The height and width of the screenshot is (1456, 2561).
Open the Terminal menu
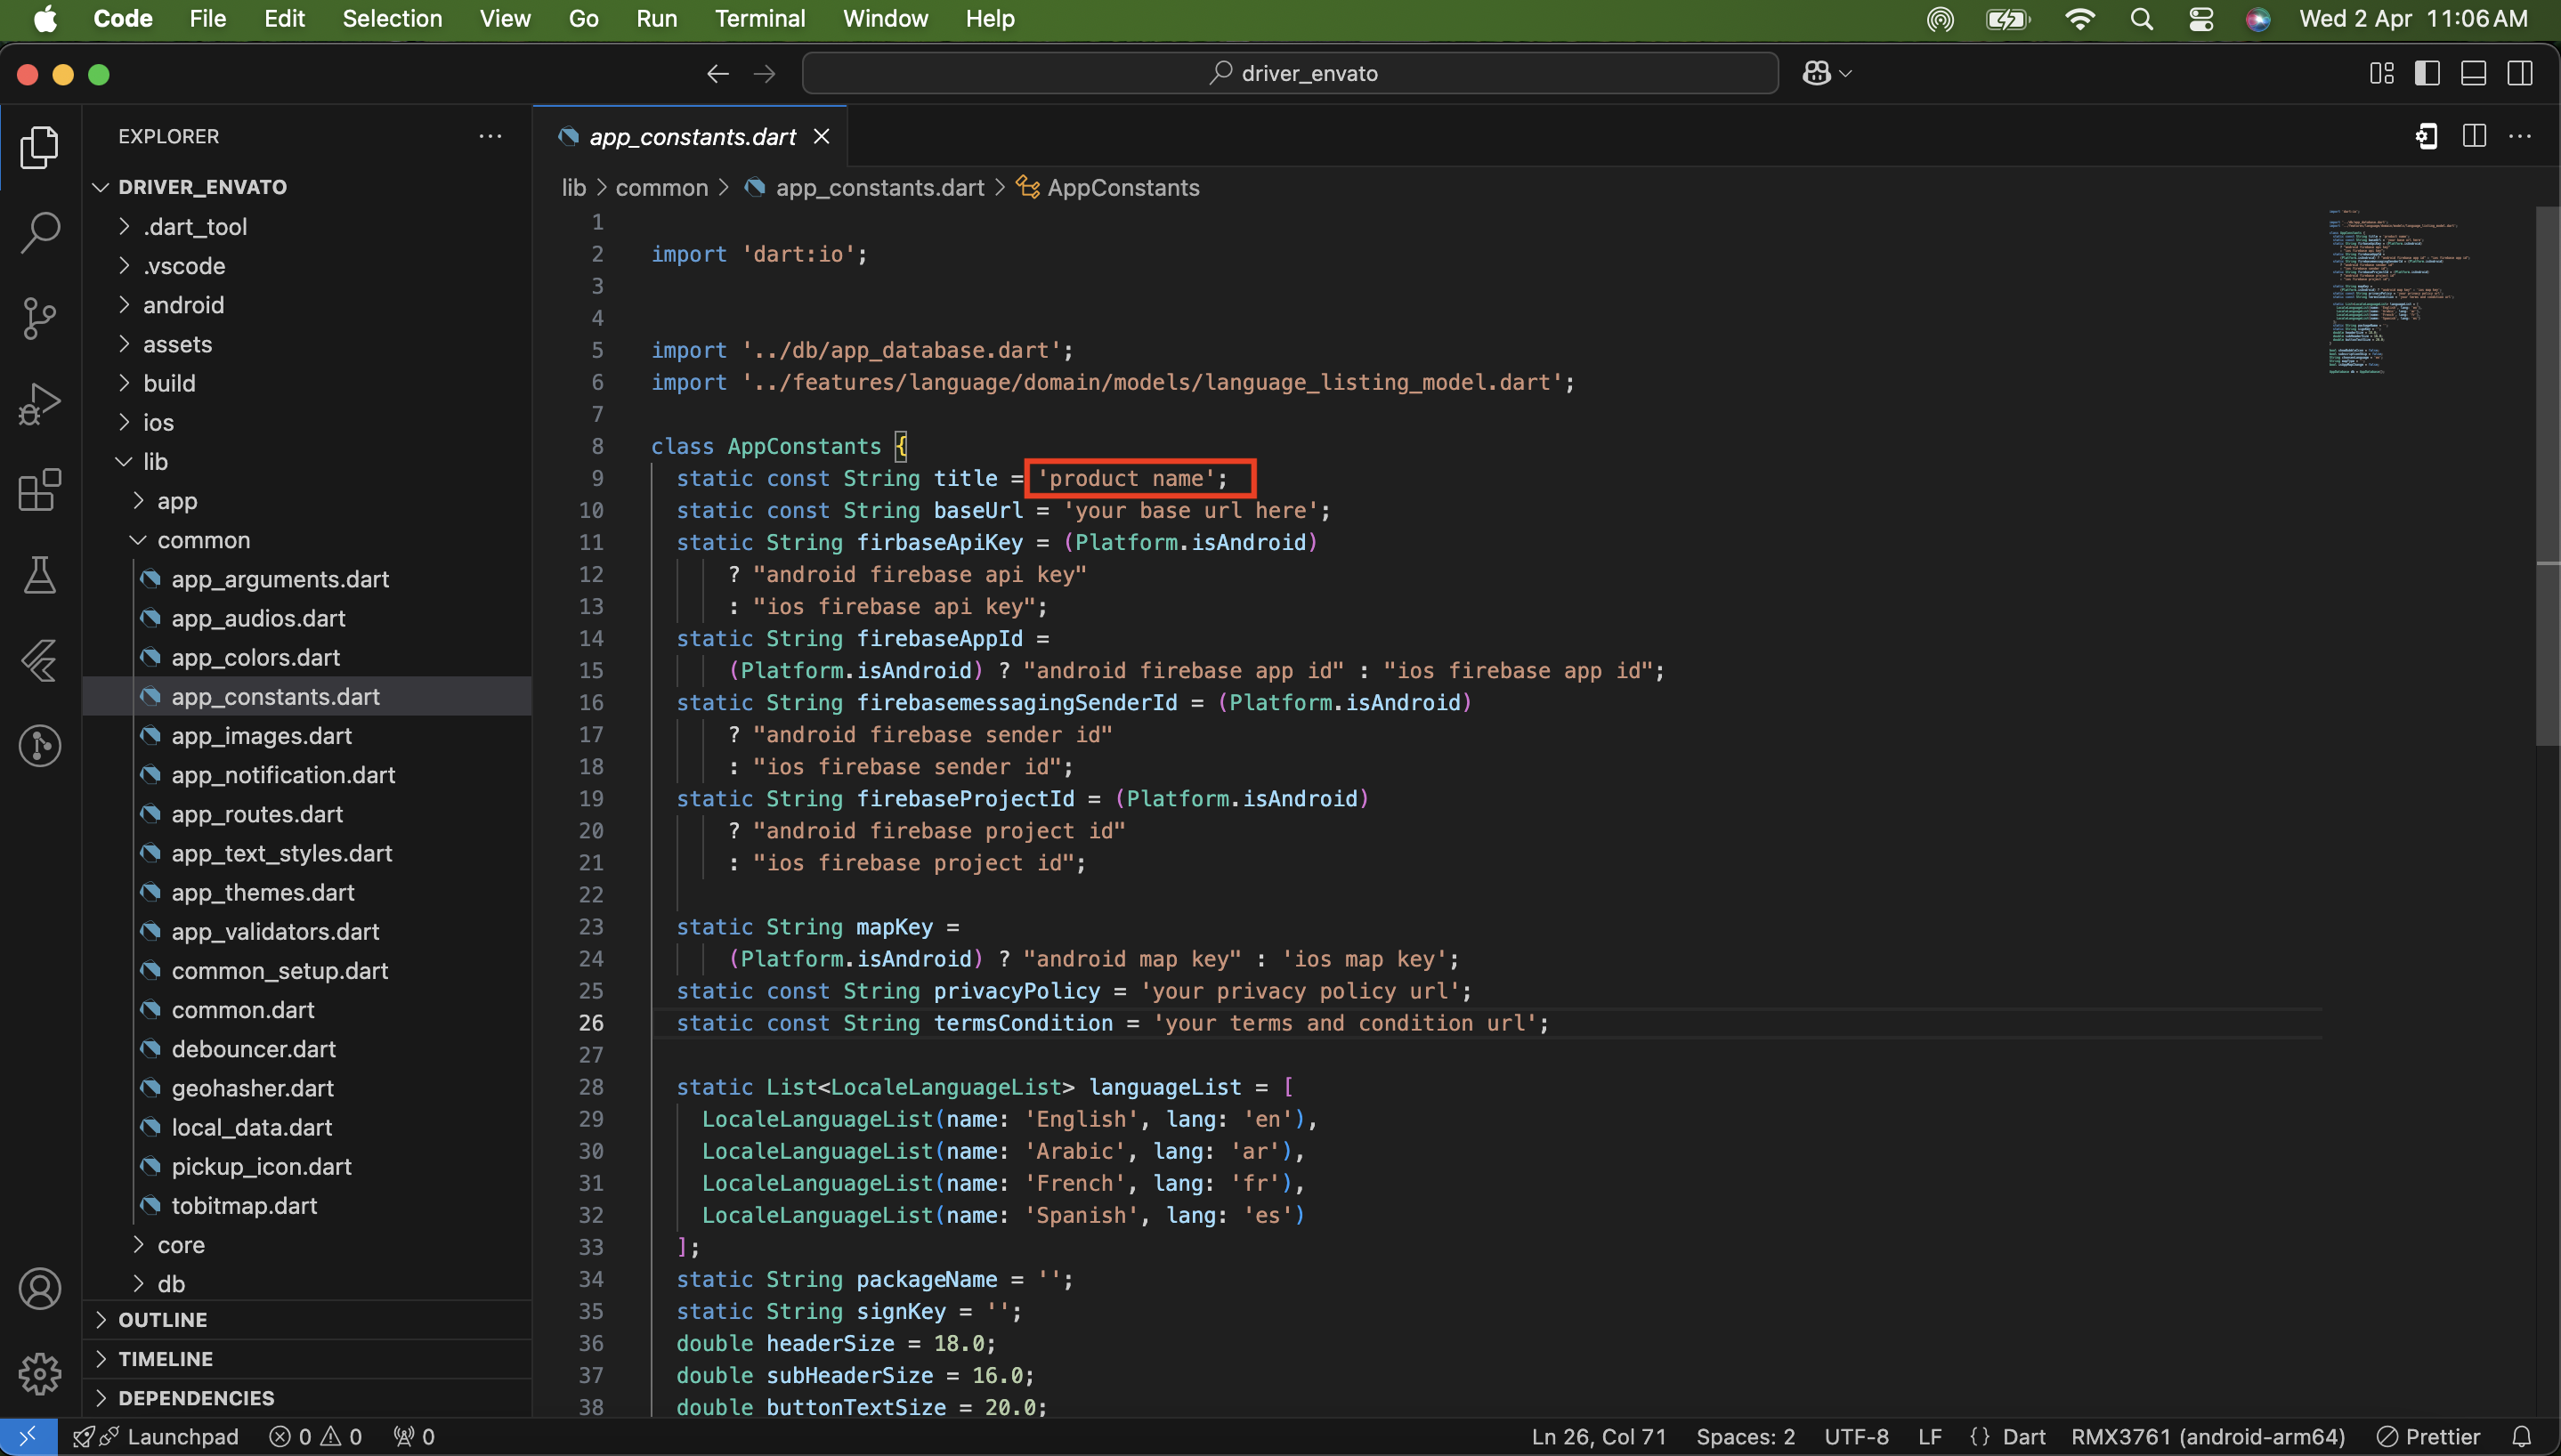click(759, 19)
